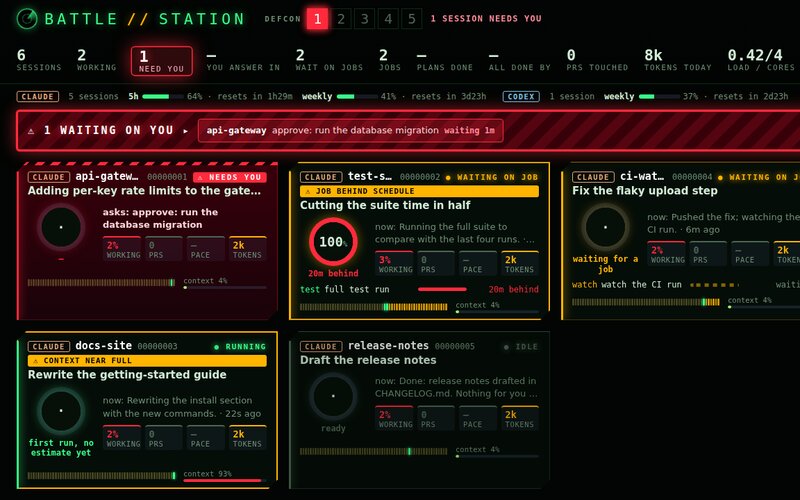Select DEFCON level 3
This screenshot has height=500, width=800.
click(364, 19)
